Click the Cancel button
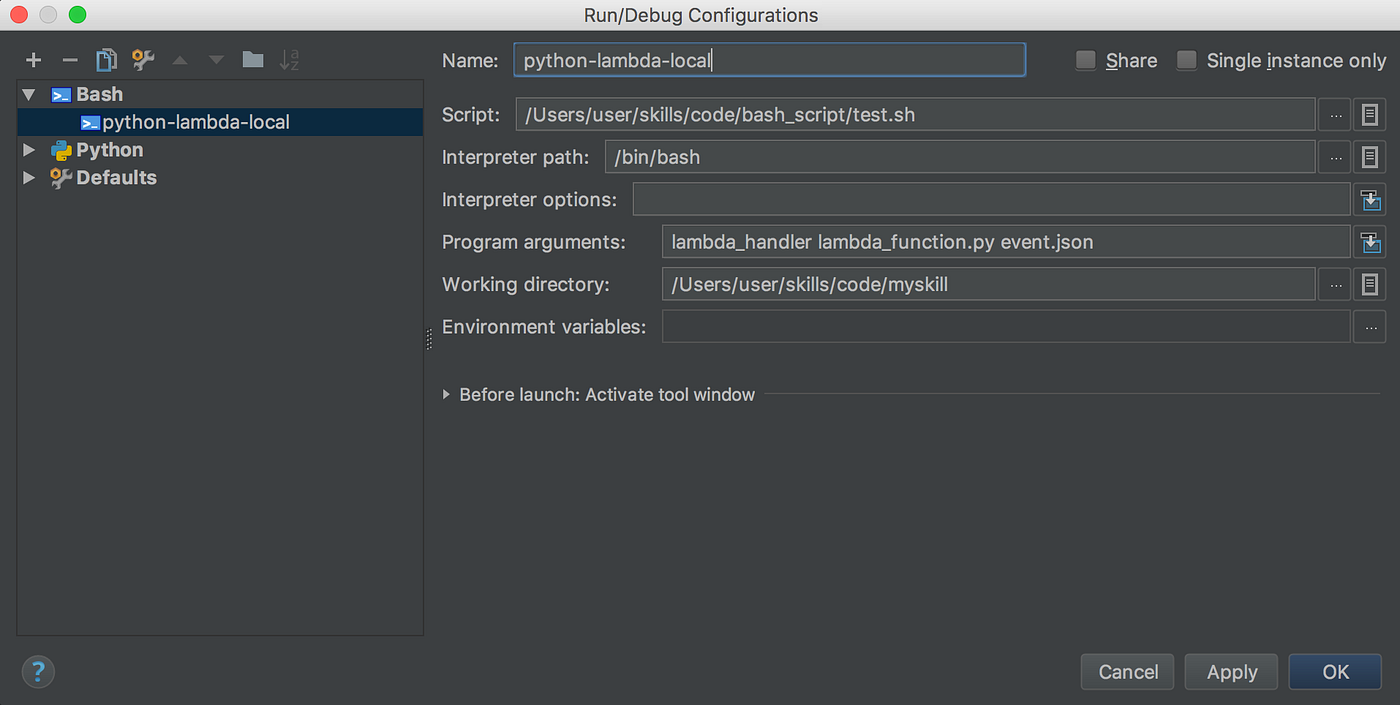1400x705 pixels. pyautogui.click(x=1128, y=672)
